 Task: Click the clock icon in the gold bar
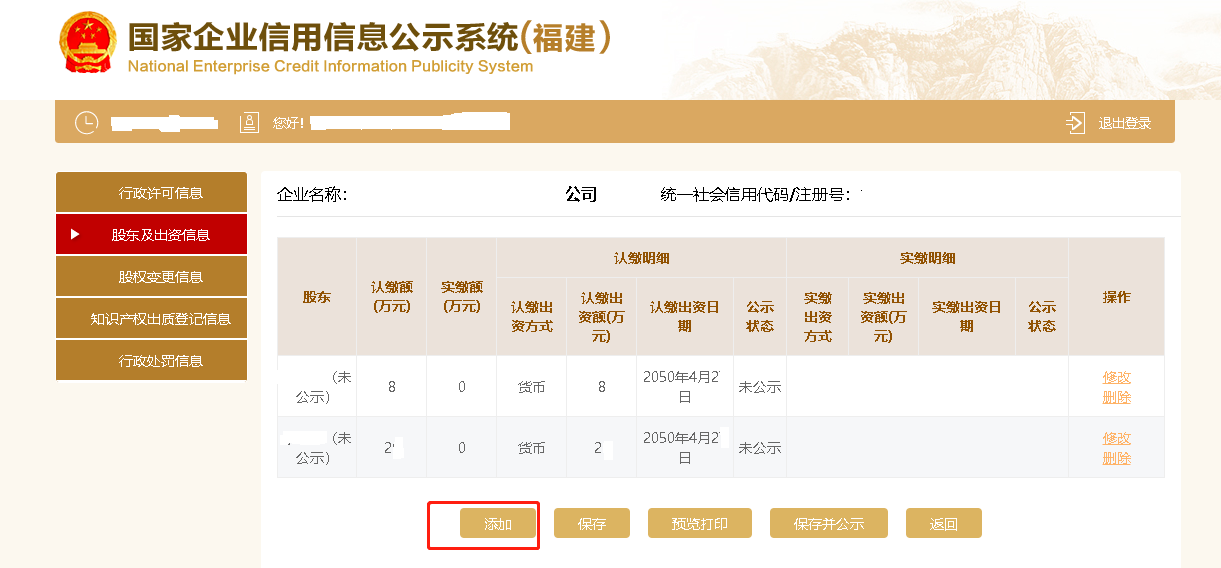[87, 122]
